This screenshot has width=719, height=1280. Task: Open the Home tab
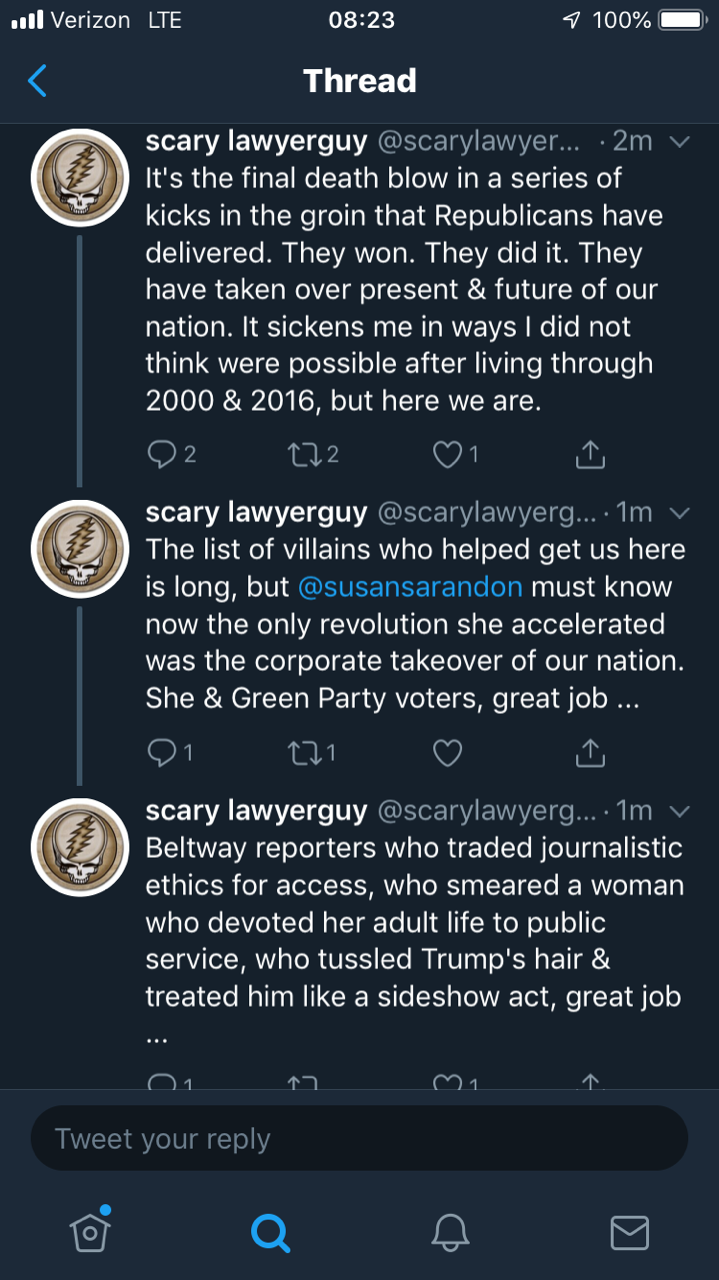pos(90,1231)
